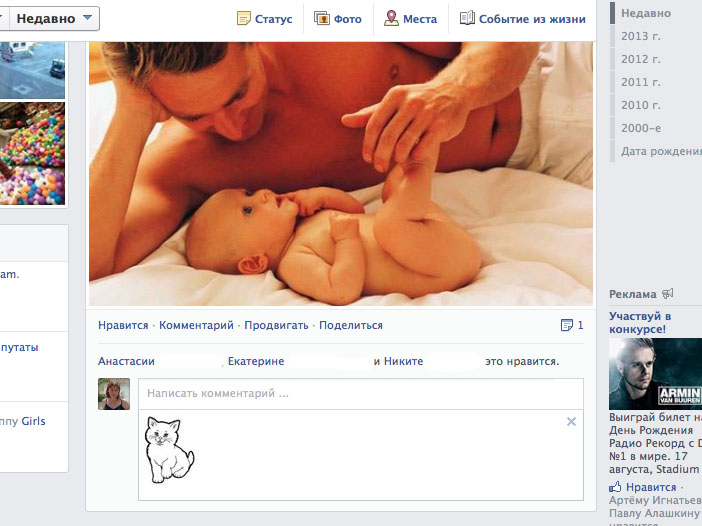Screen dimensions: 702x526
Task: Click the Статус note icon
Action: click(243, 19)
